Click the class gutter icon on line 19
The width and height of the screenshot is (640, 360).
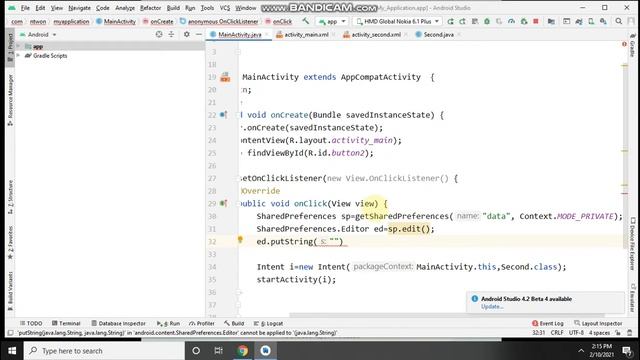(225, 77)
